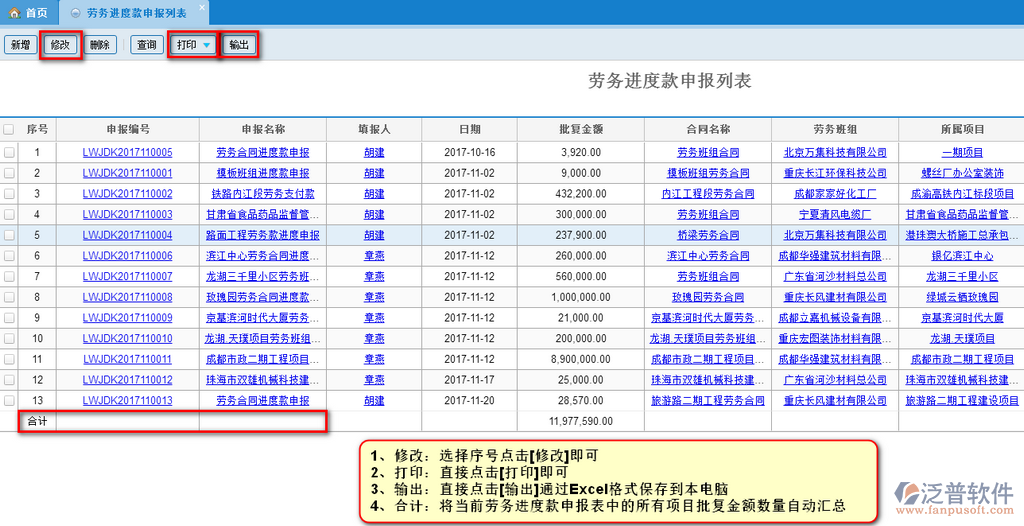Screen dimensions: 1024x526
Task: Open the 铁路内江段劳务支付款 declaration link
Action: [x=264, y=194]
